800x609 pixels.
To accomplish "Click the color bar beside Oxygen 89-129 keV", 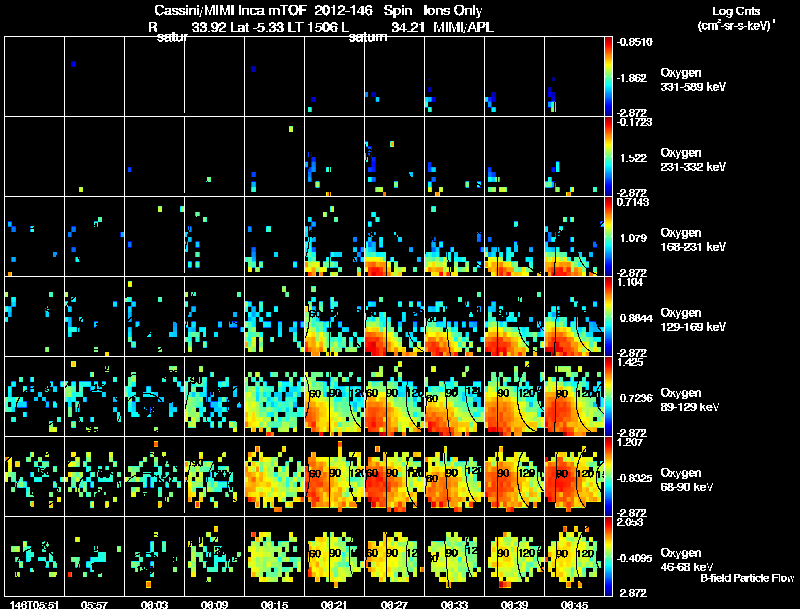I will pyautogui.click(x=608, y=396).
